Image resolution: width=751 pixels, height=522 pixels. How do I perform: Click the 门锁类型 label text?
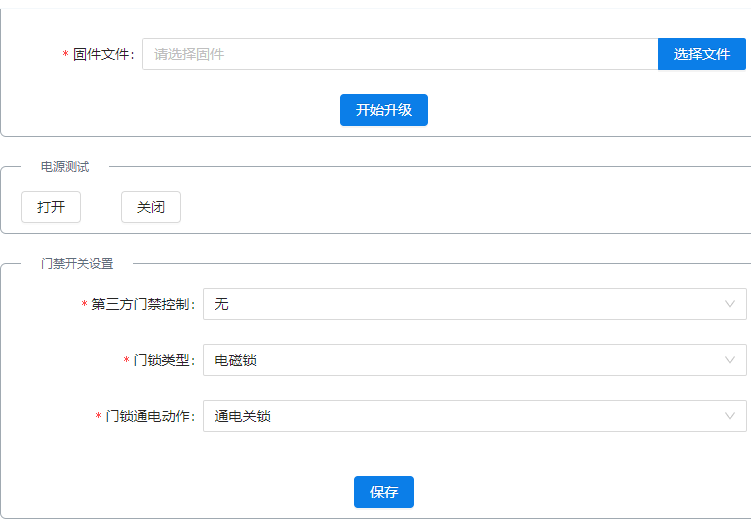tap(164, 360)
